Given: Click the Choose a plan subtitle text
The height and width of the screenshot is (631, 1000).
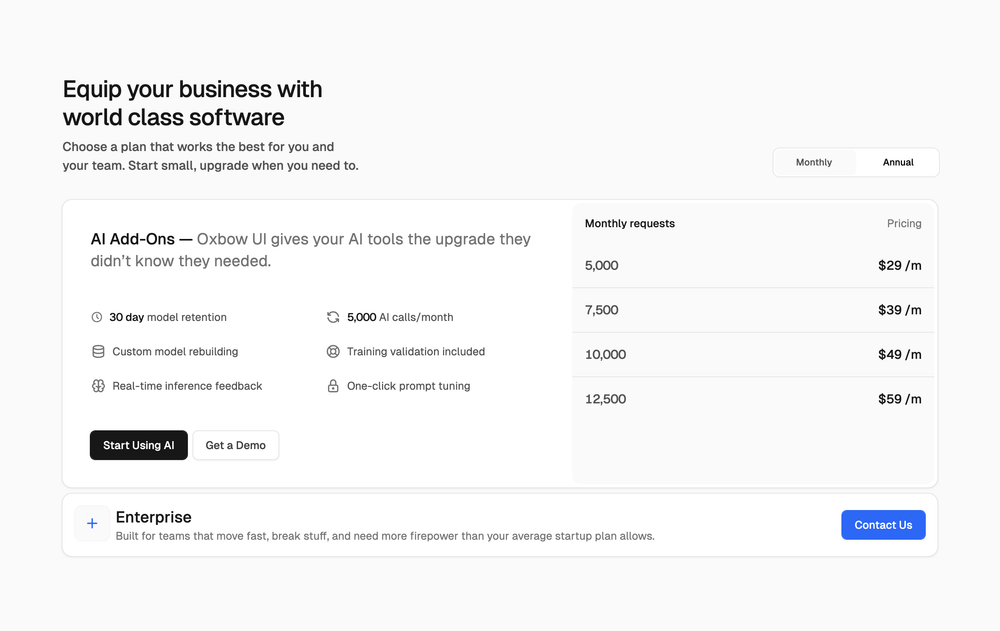Looking at the screenshot, I should (210, 156).
